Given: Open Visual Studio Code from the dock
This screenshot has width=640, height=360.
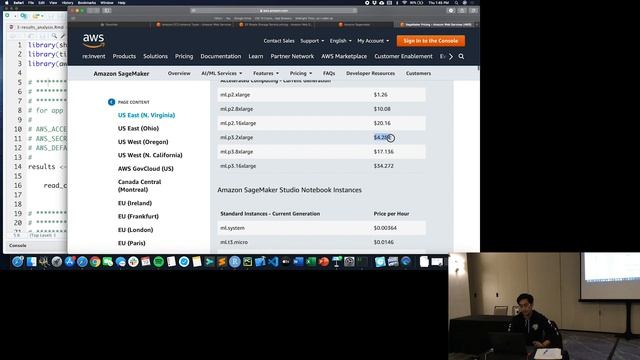Looking at the screenshot, I should coord(273,262).
